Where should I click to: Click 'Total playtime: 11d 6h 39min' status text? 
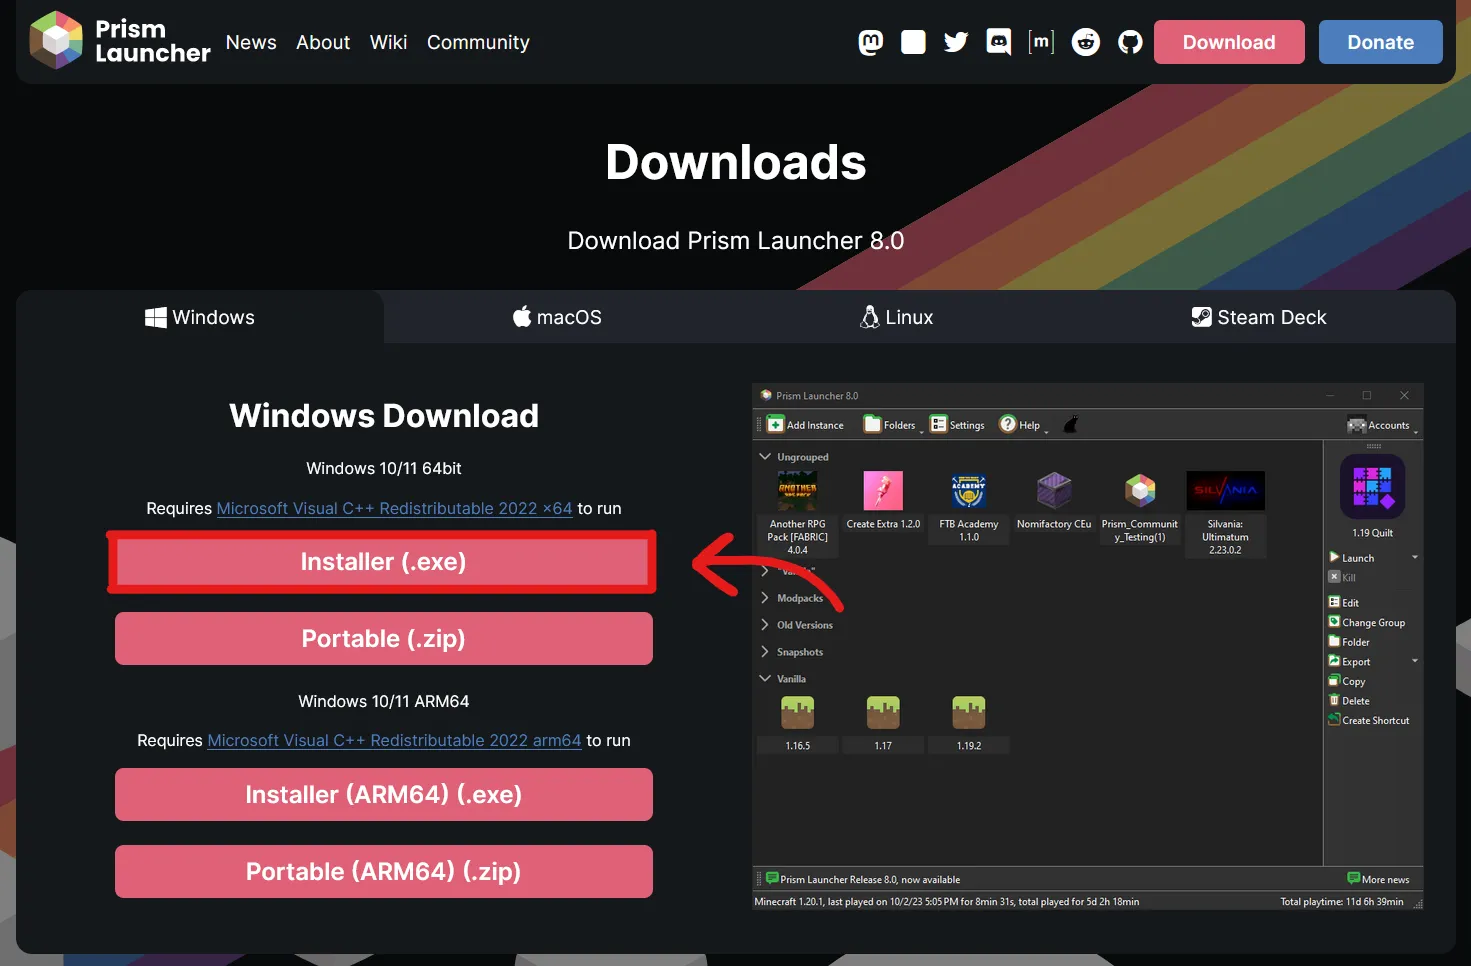[x=1342, y=902]
